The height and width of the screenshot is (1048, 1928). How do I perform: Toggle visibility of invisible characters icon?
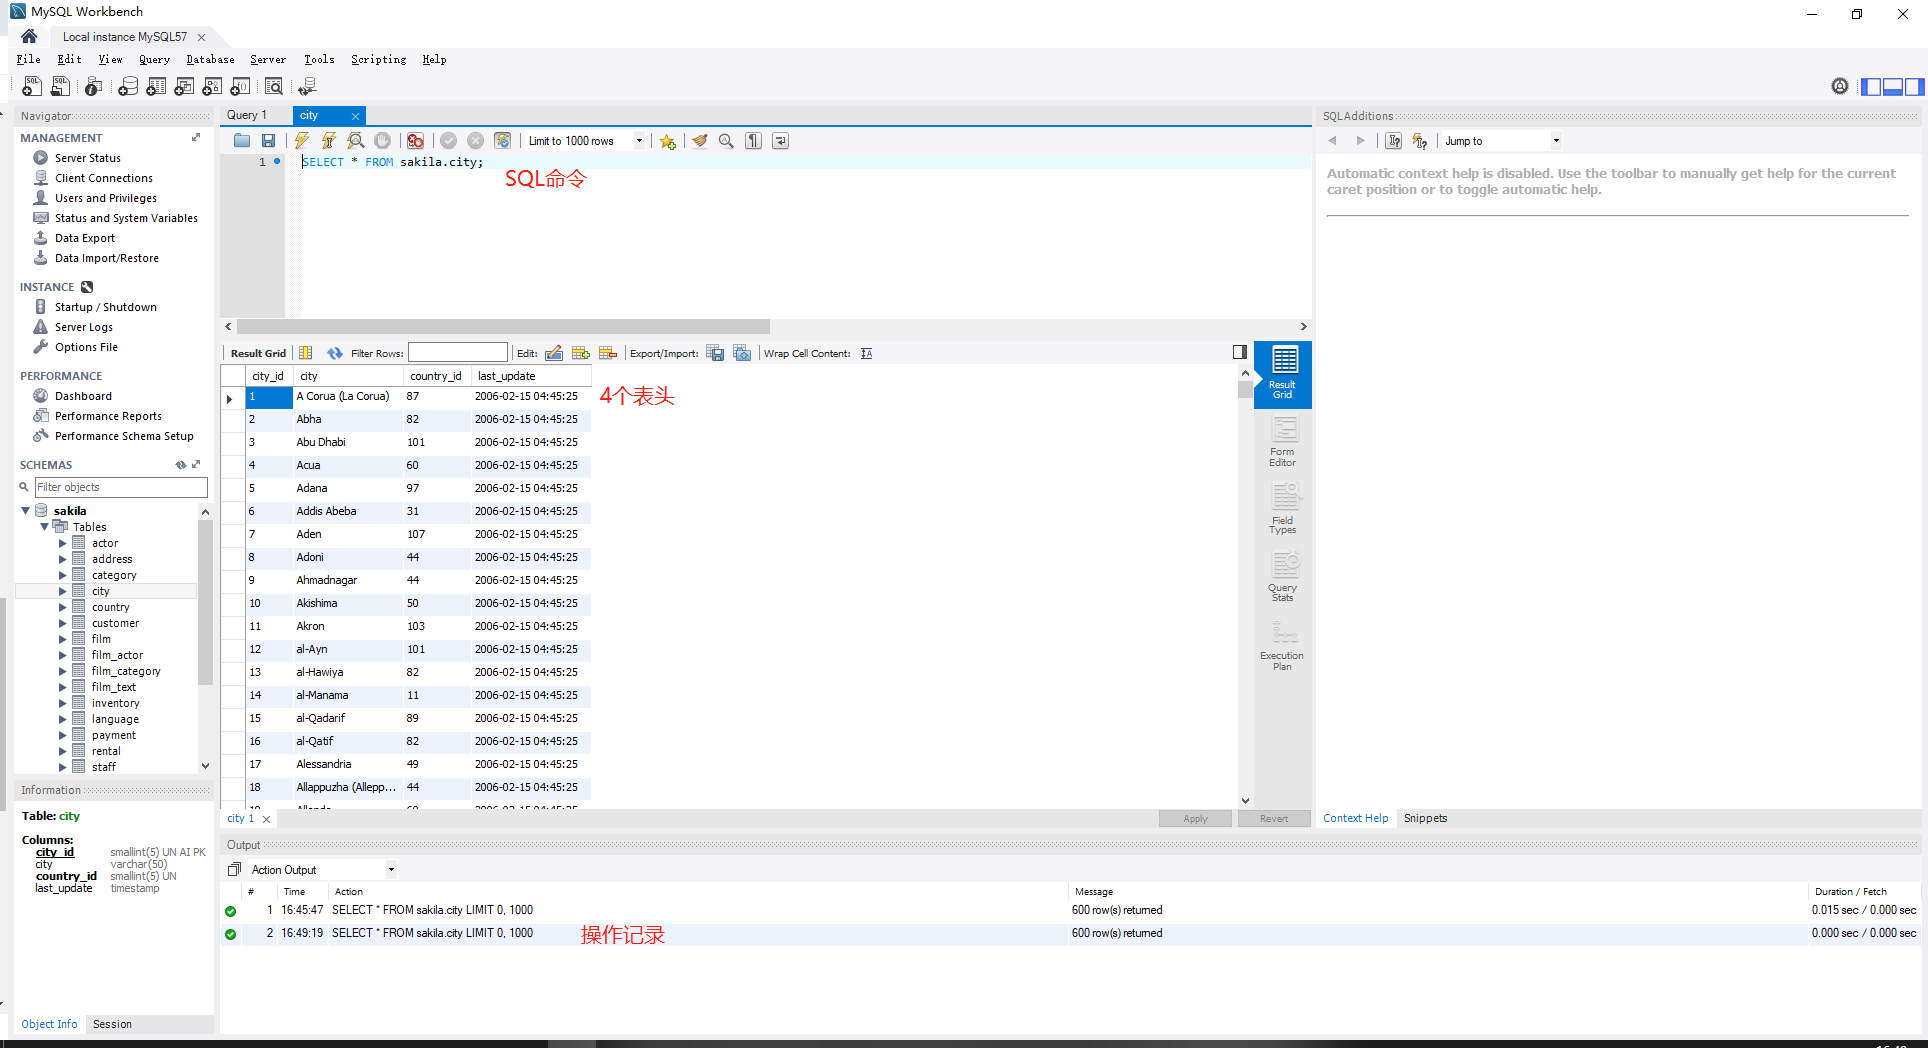coord(754,140)
